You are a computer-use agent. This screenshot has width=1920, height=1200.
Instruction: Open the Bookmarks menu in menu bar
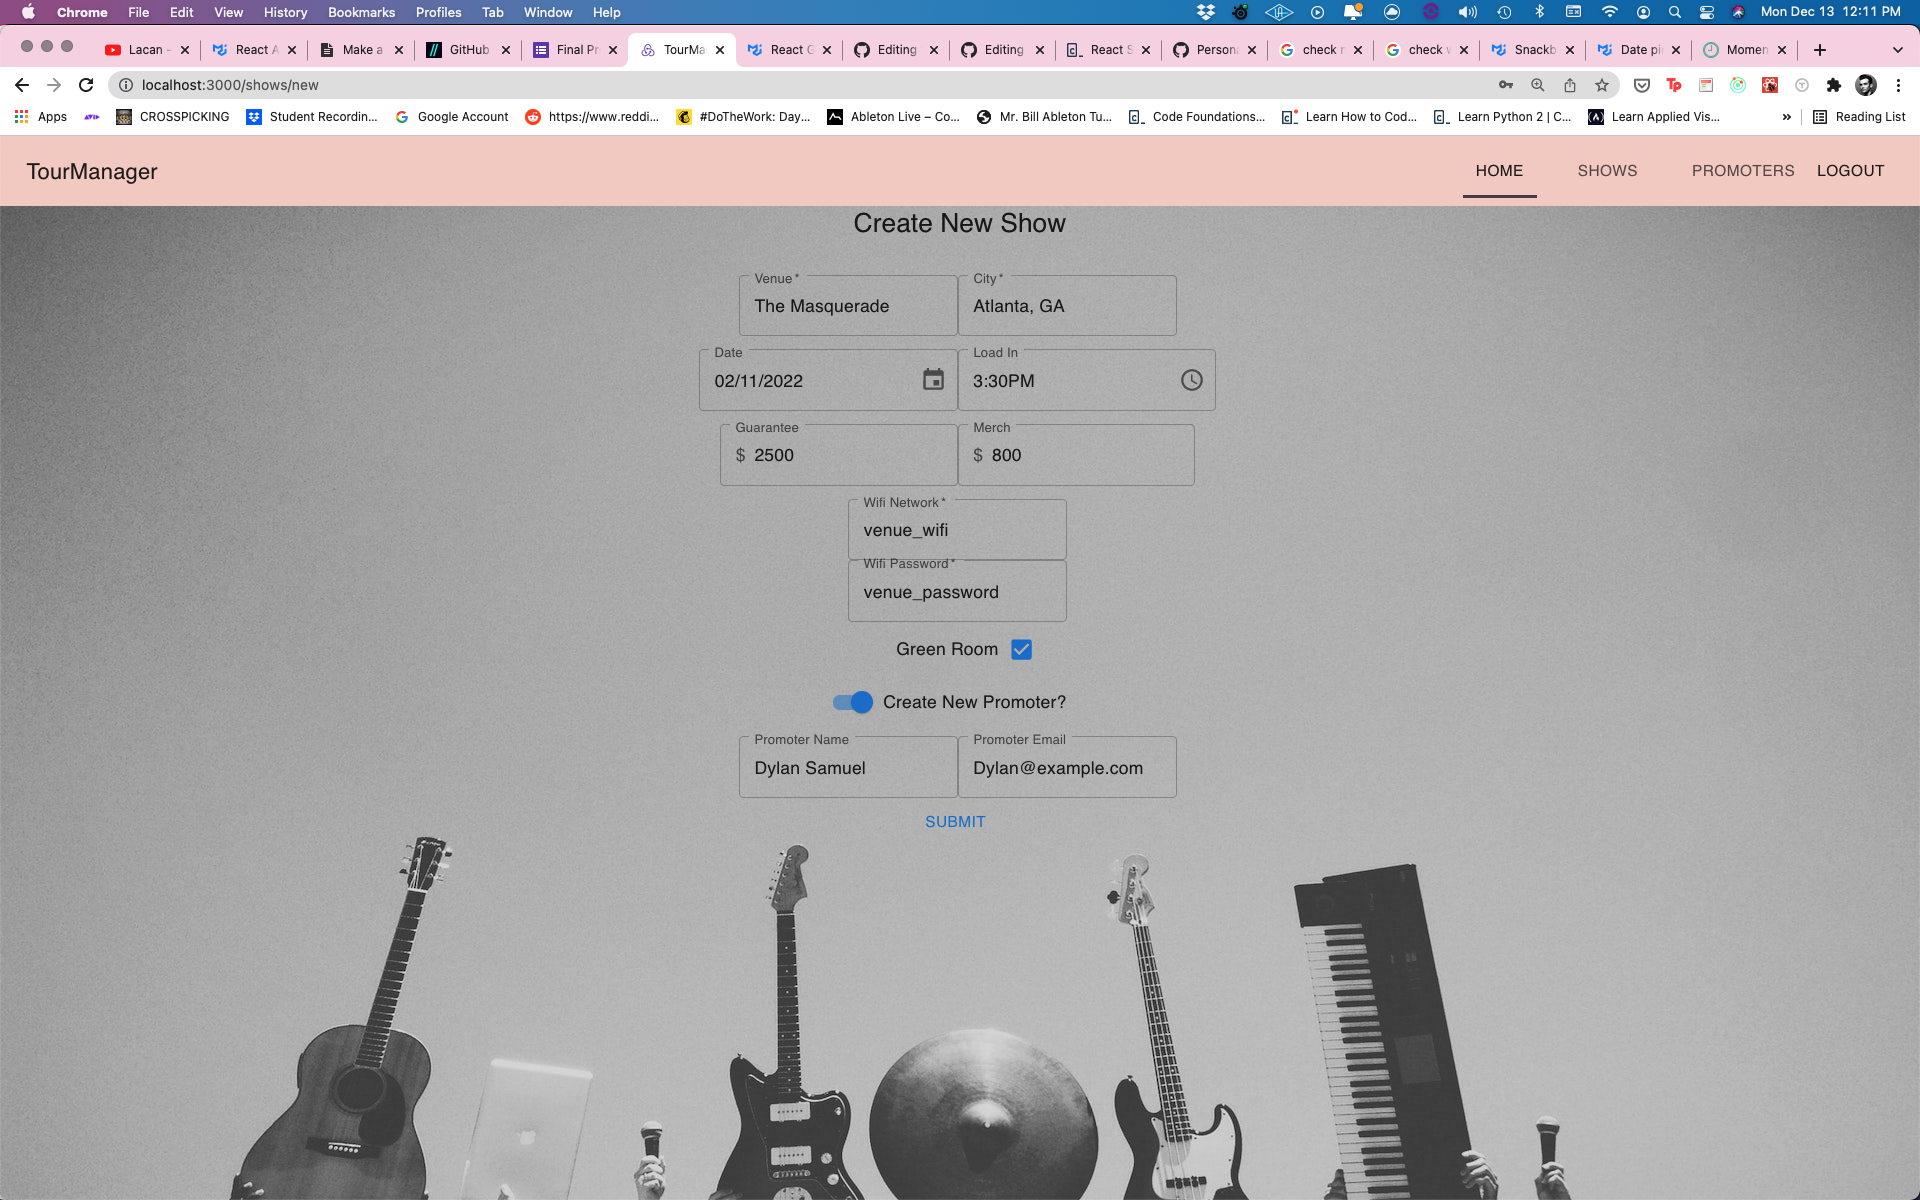point(361,12)
